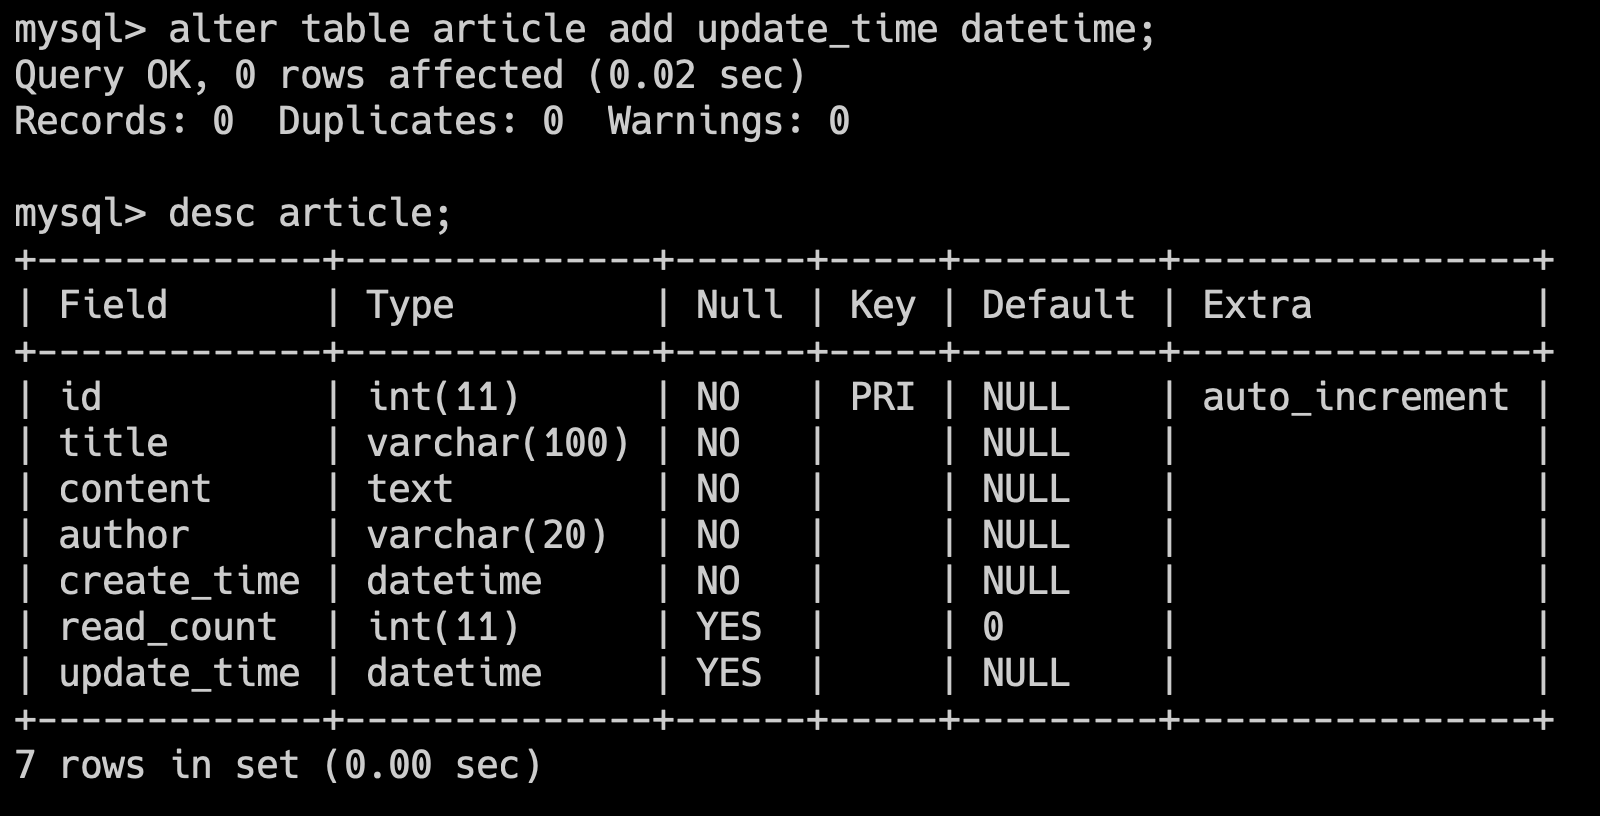This screenshot has height=816, width=1600.
Task: Click 'create_time' field name in table
Action: coord(179,581)
